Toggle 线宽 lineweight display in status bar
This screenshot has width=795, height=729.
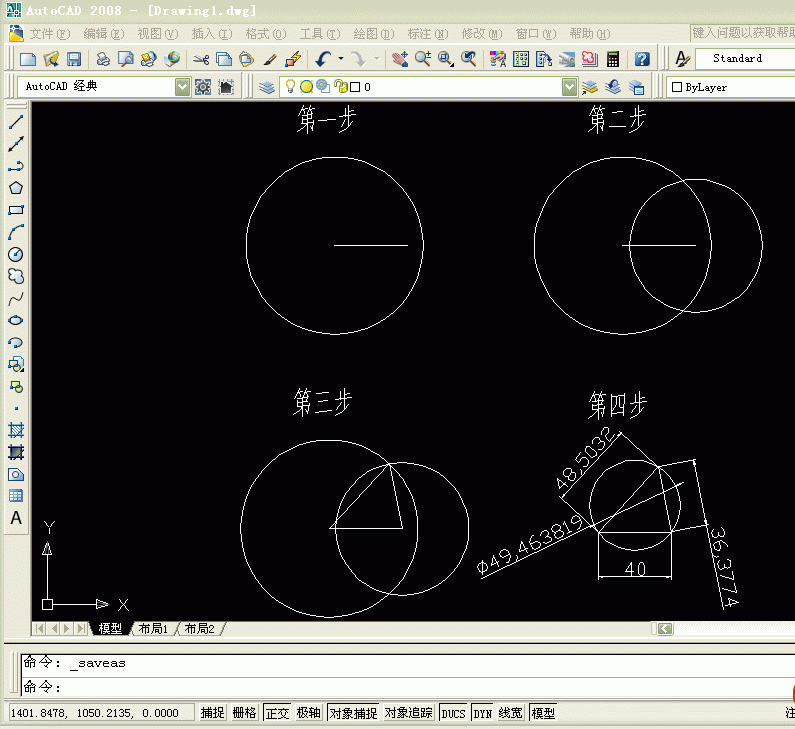tap(510, 713)
